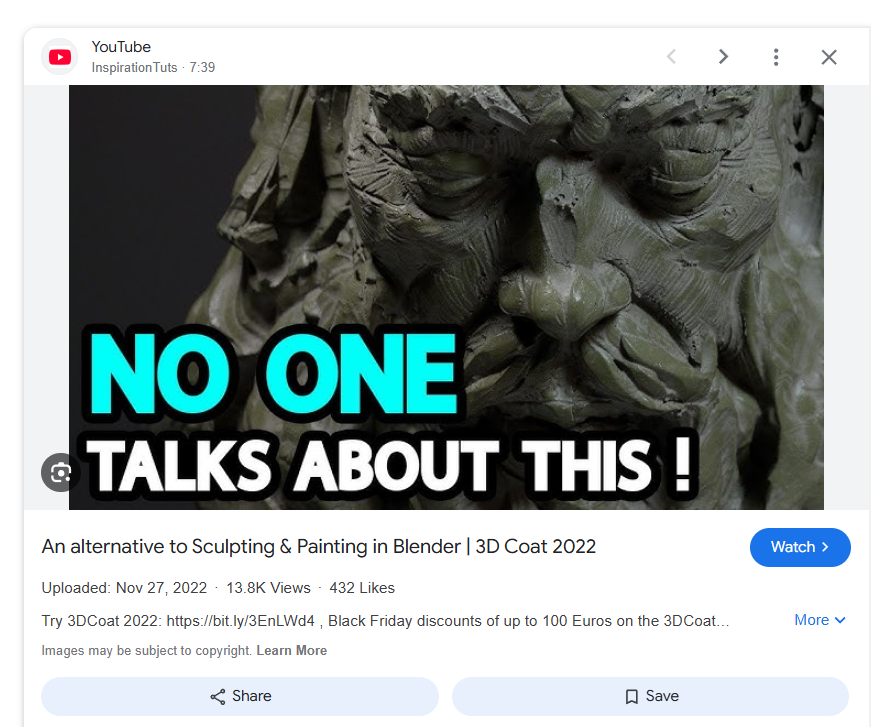Open the 3D Coat 2022 video title
This screenshot has height=727, width=871.
click(x=319, y=546)
